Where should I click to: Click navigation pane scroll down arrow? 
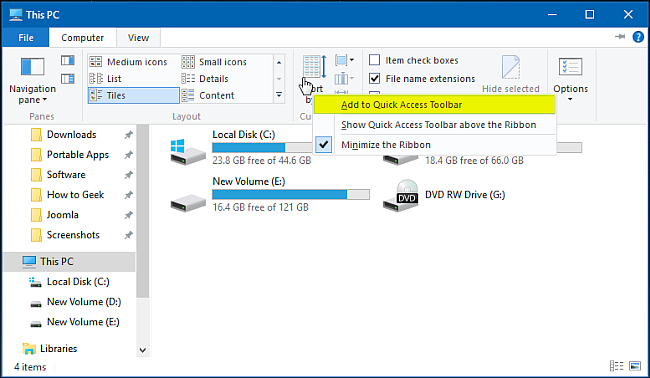[x=143, y=350]
